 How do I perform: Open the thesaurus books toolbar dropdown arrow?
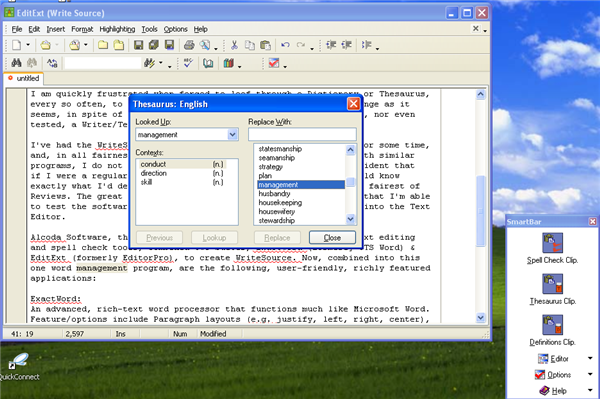240,67
